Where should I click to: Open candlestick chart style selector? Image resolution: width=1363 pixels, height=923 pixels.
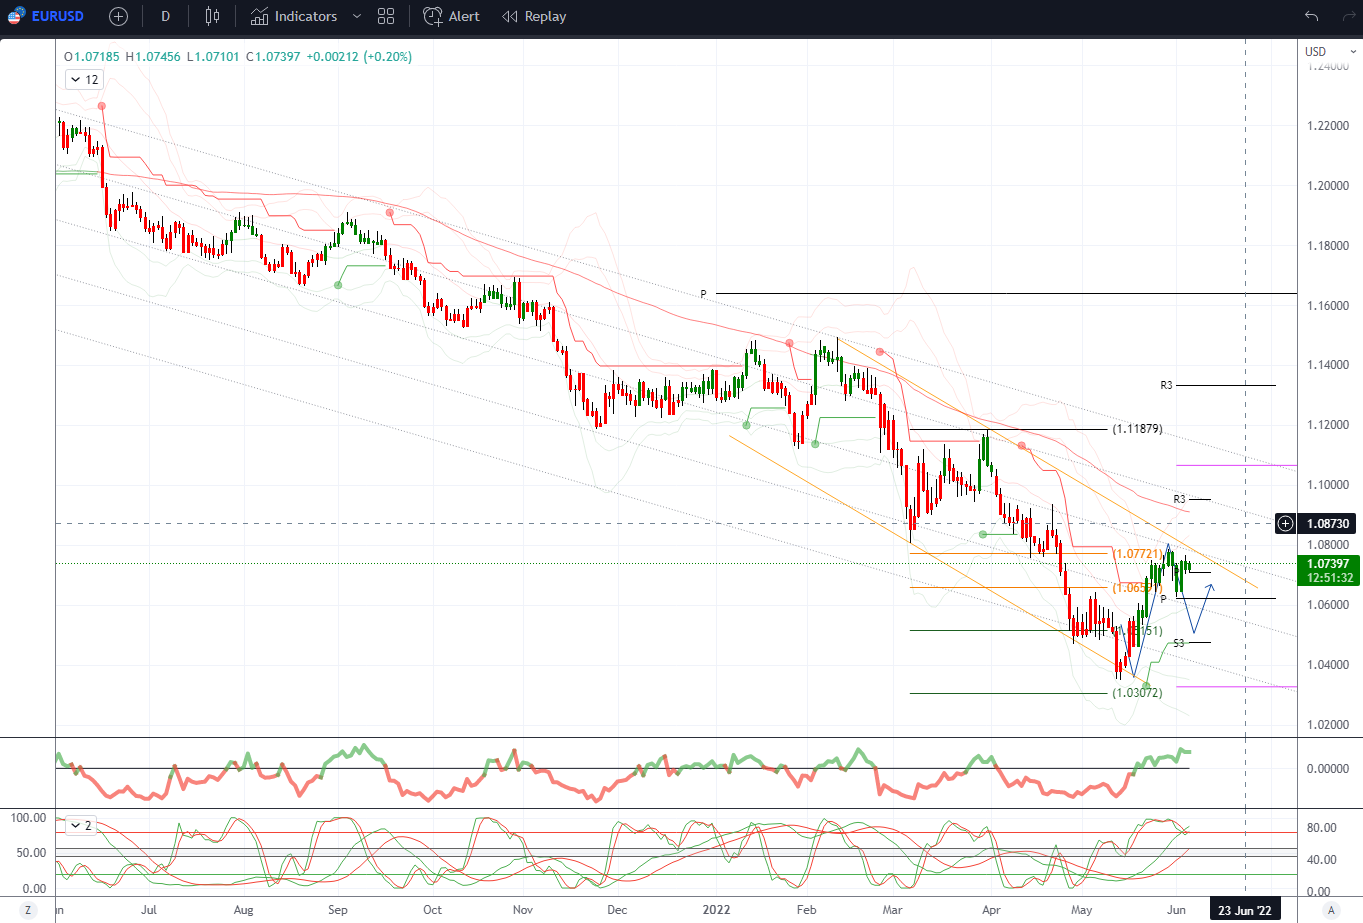tap(212, 16)
